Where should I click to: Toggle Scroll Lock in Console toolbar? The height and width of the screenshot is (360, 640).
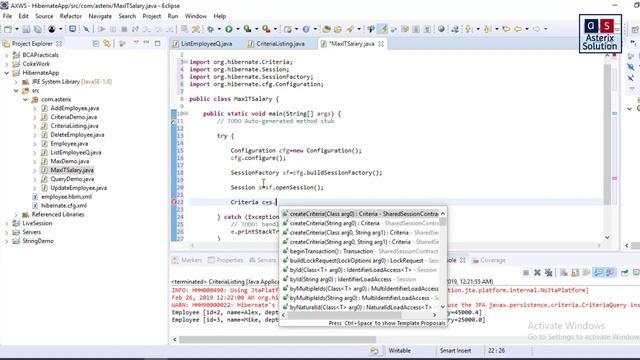[575, 273]
